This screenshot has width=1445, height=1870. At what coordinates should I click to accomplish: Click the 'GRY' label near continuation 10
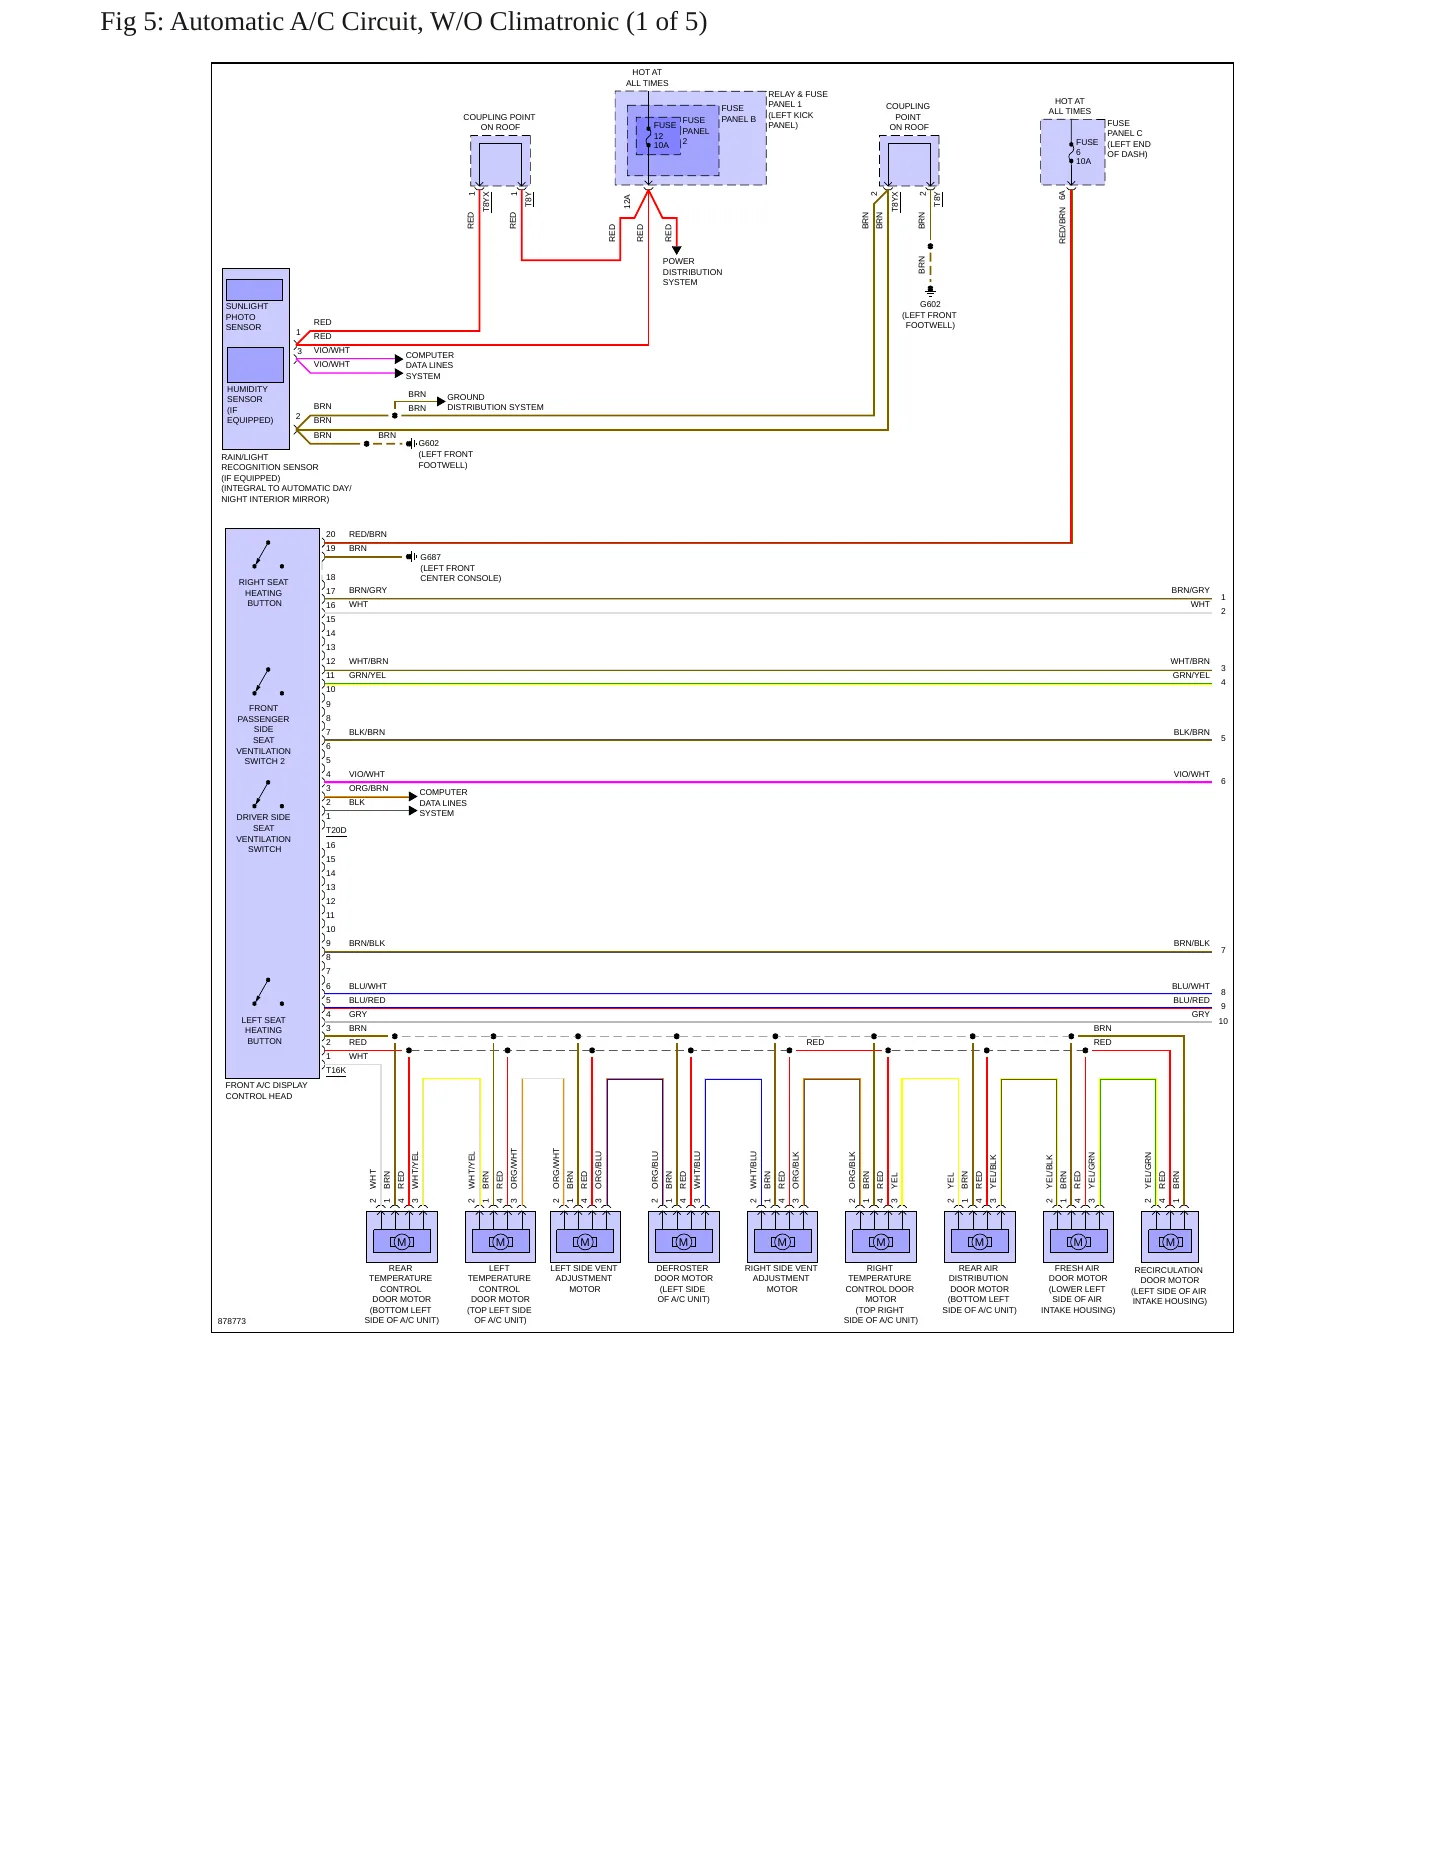(x=1201, y=1014)
